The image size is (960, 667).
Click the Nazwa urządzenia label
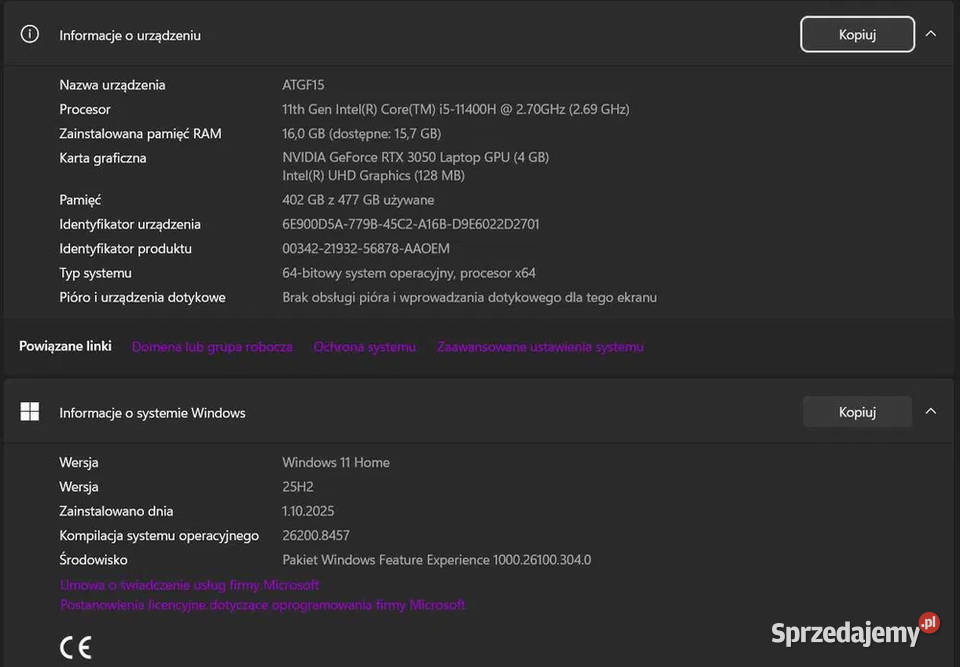pyautogui.click(x=112, y=85)
